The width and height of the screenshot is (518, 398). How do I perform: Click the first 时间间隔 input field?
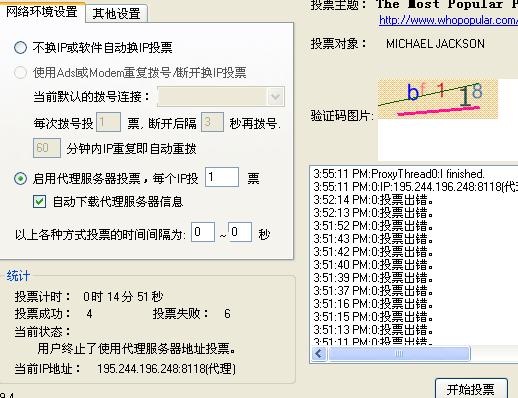(x=203, y=232)
